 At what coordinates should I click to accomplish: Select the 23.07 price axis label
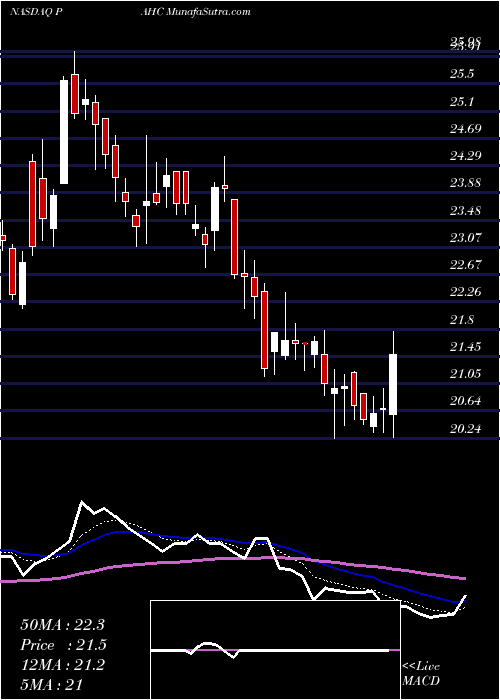pos(466,238)
